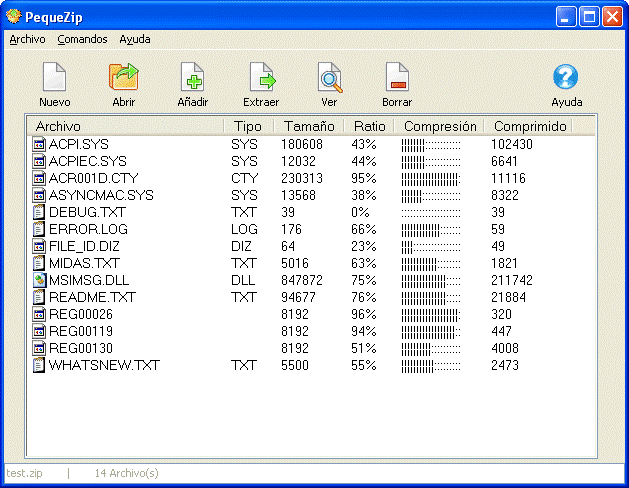
Task: Select the README.TXT file name
Action: 92,297
